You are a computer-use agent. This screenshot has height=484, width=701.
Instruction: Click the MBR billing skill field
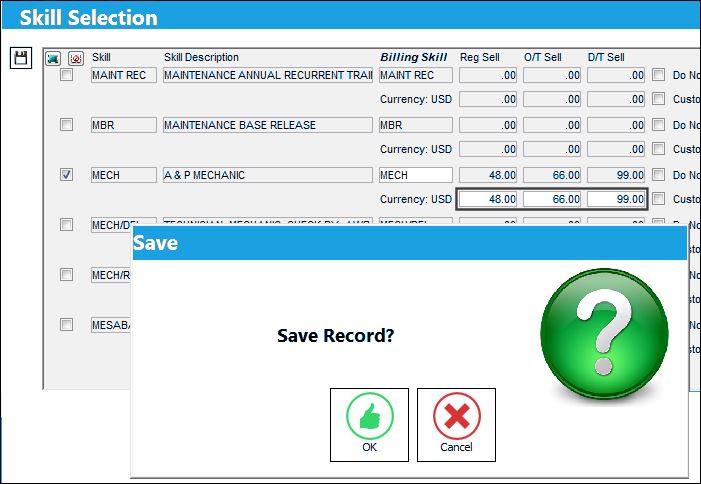point(416,125)
